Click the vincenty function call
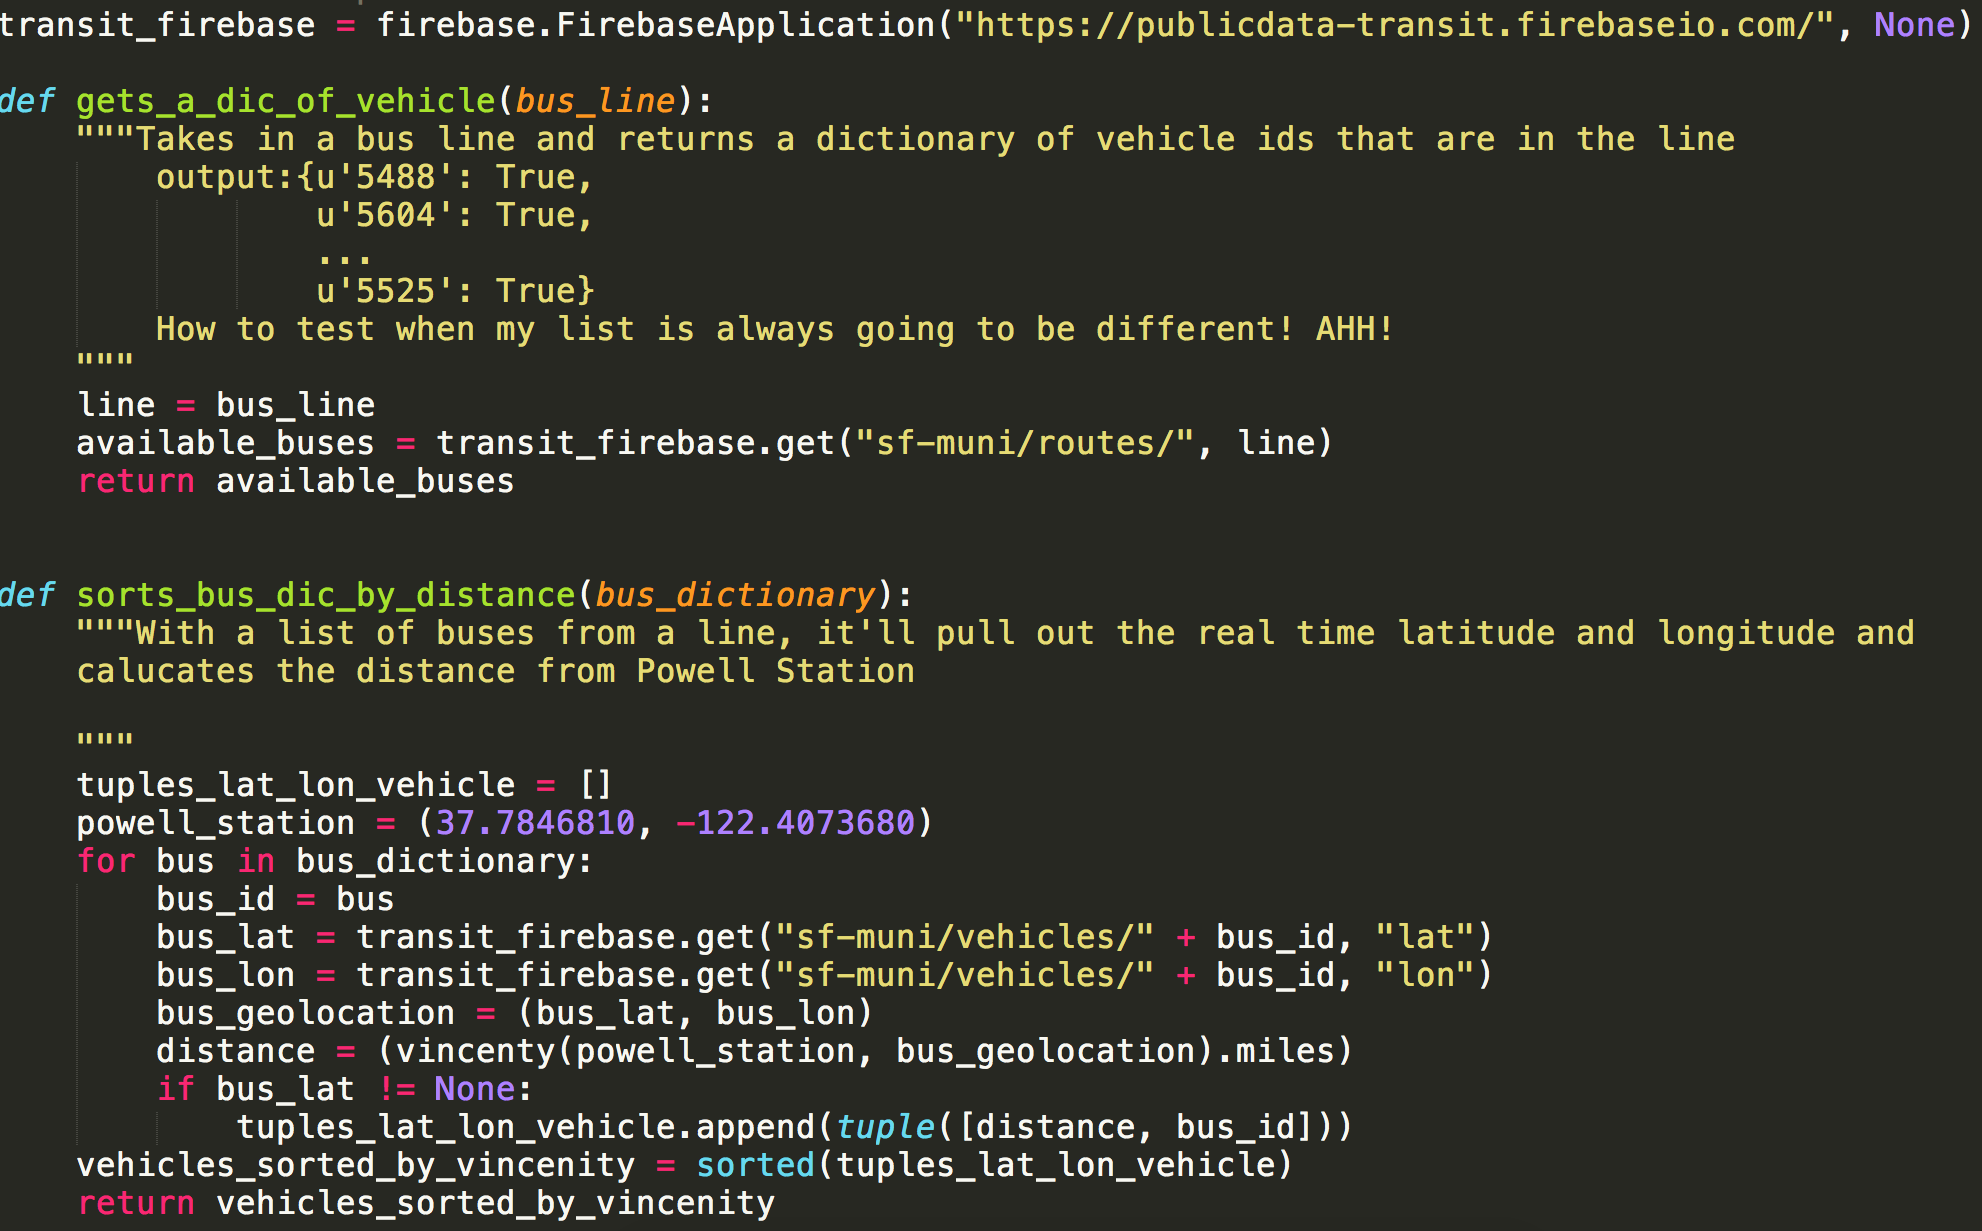Image resolution: width=1982 pixels, height=1231 pixels. point(475,1051)
